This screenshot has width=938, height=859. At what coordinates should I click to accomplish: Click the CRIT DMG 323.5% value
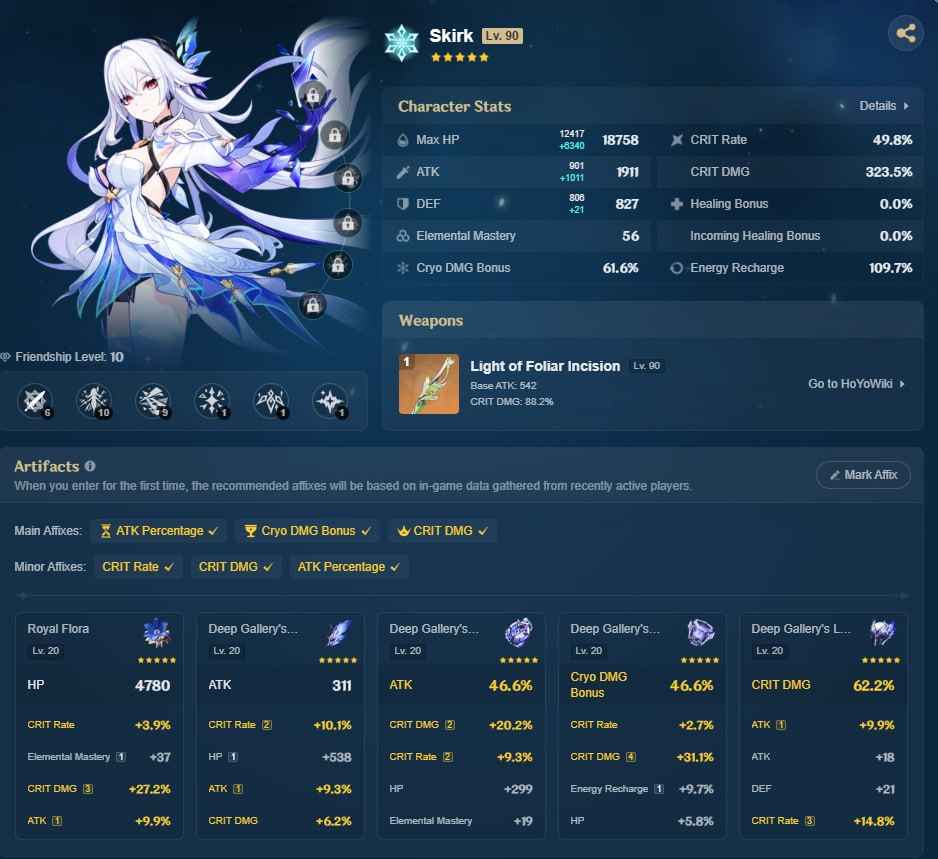click(x=889, y=172)
